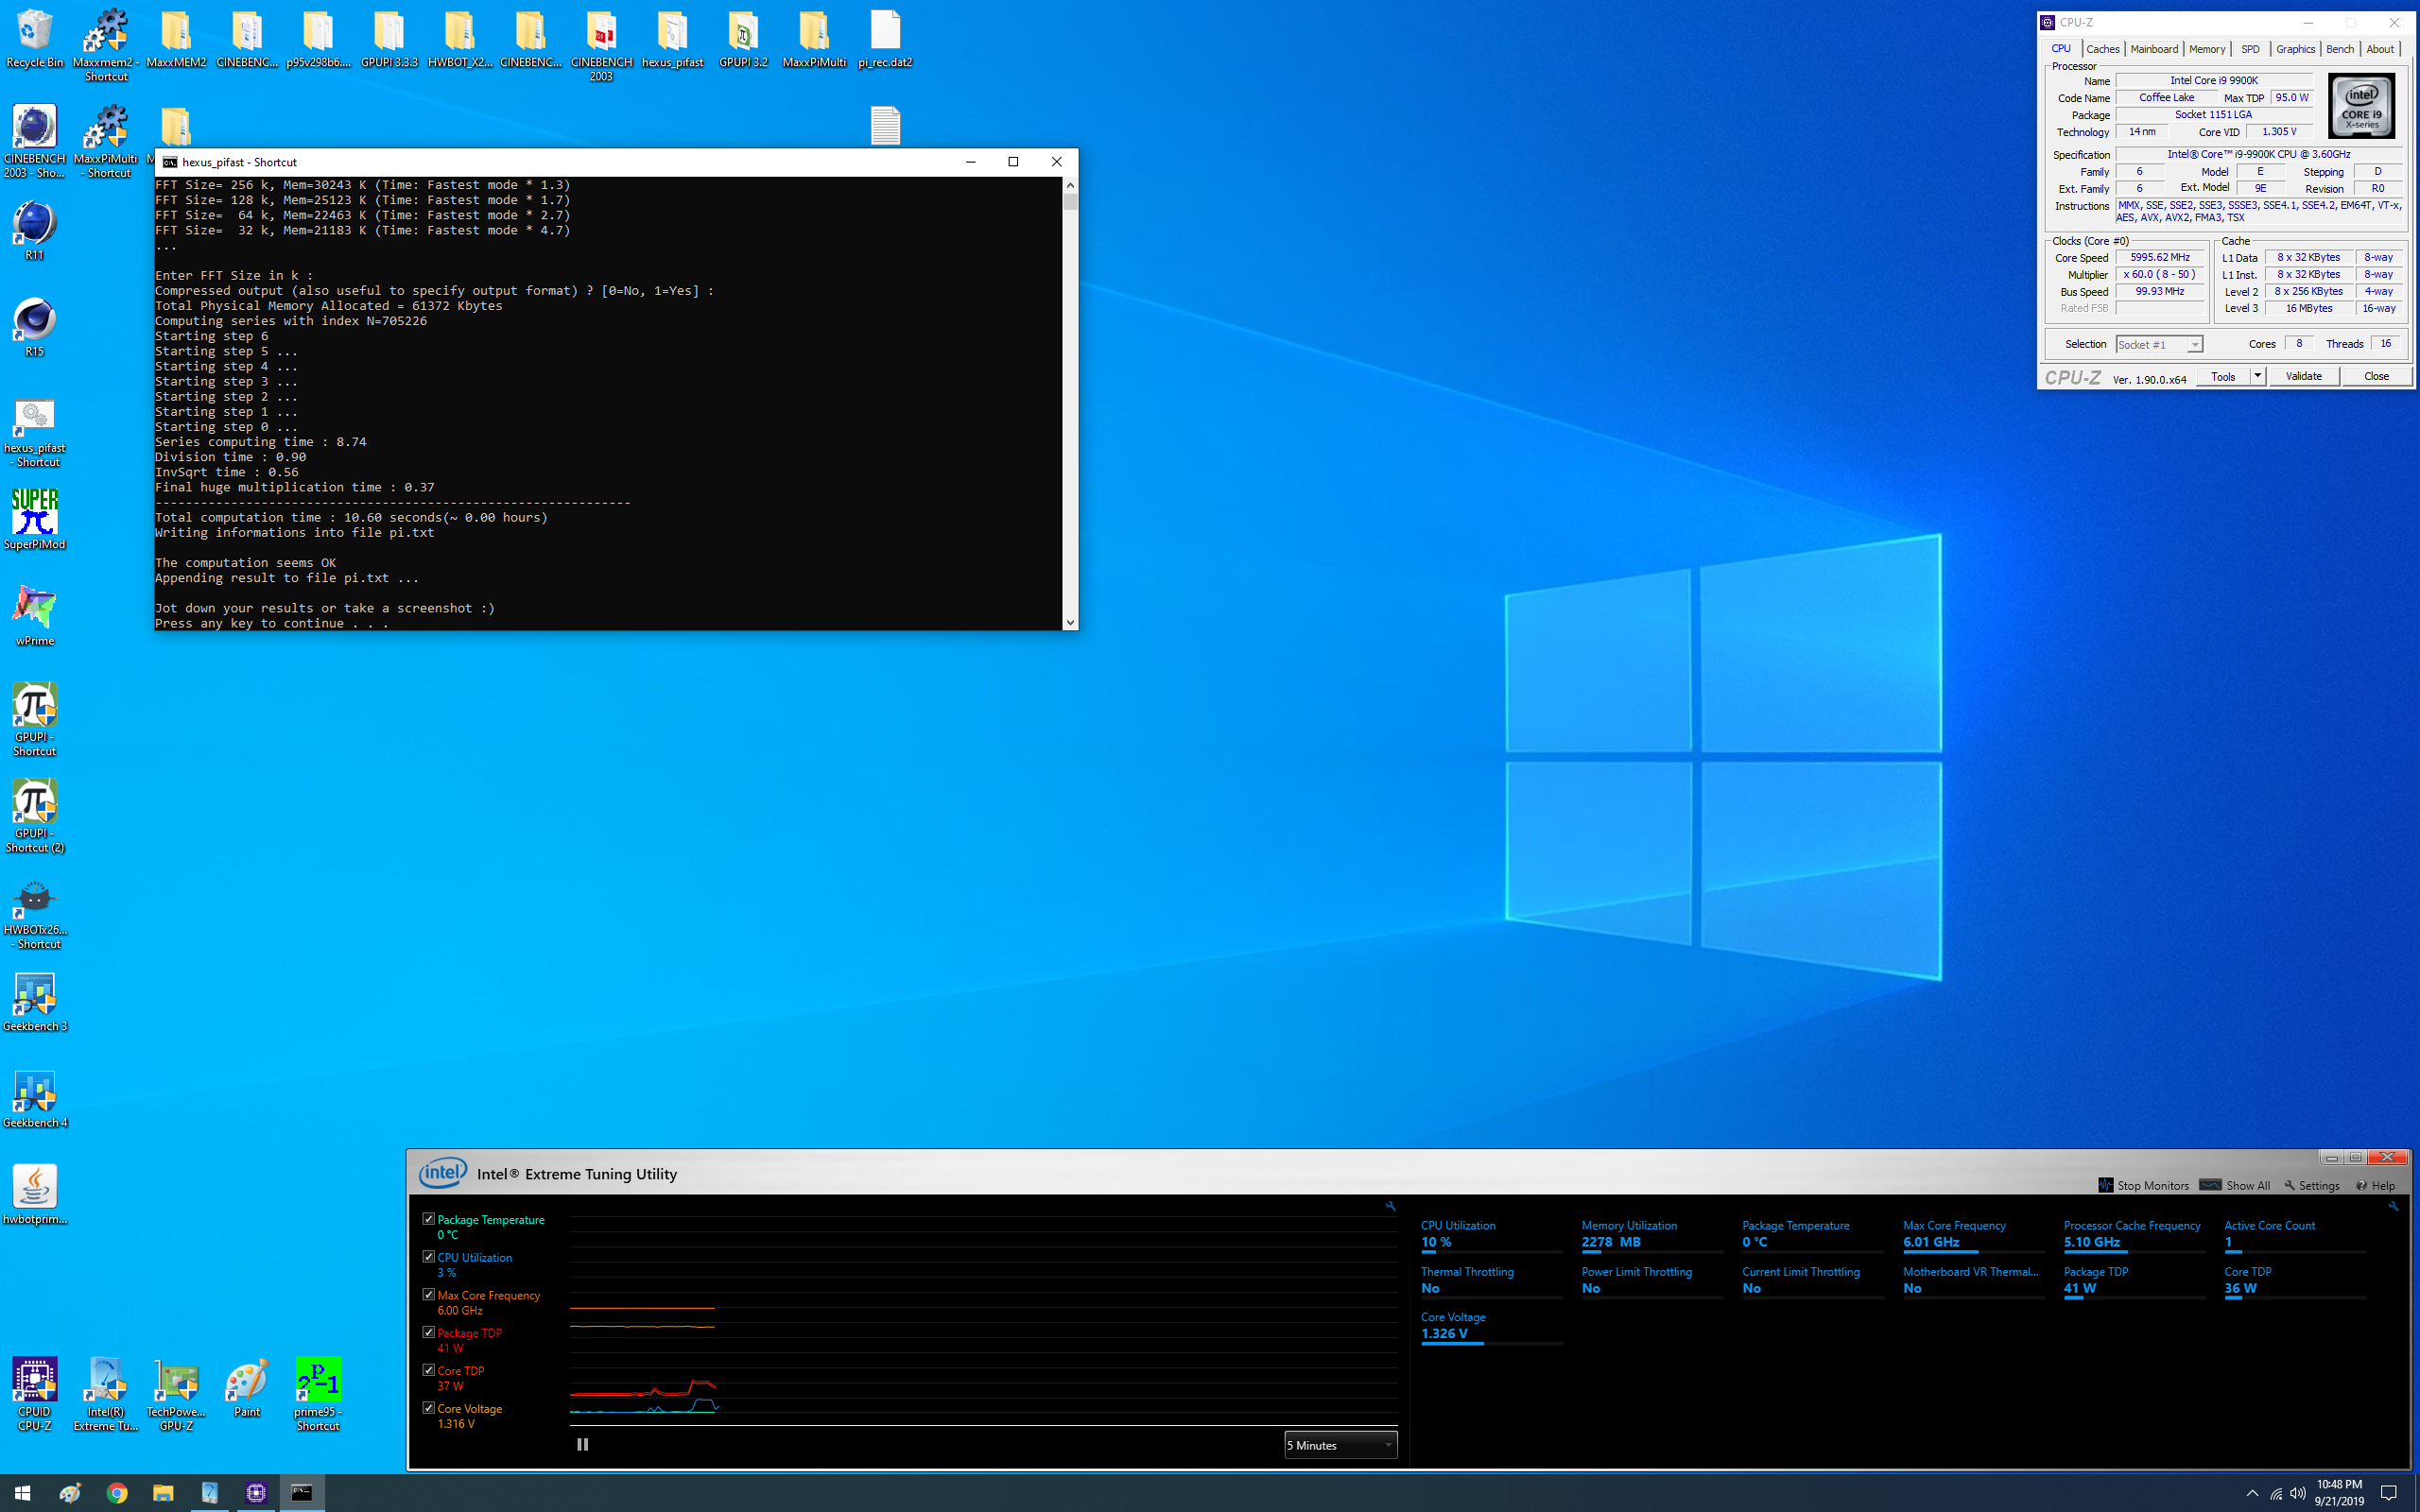Switch to CPU-Z Memory tab
Image resolution: width=2420 pixels, height=1512 pixels.
(2206, 49)
